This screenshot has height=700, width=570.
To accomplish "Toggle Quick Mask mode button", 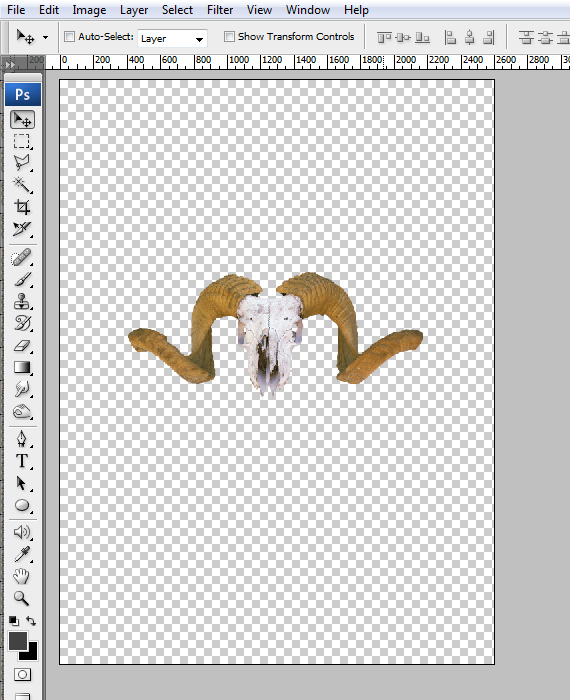I will click(x=22, y=674).
